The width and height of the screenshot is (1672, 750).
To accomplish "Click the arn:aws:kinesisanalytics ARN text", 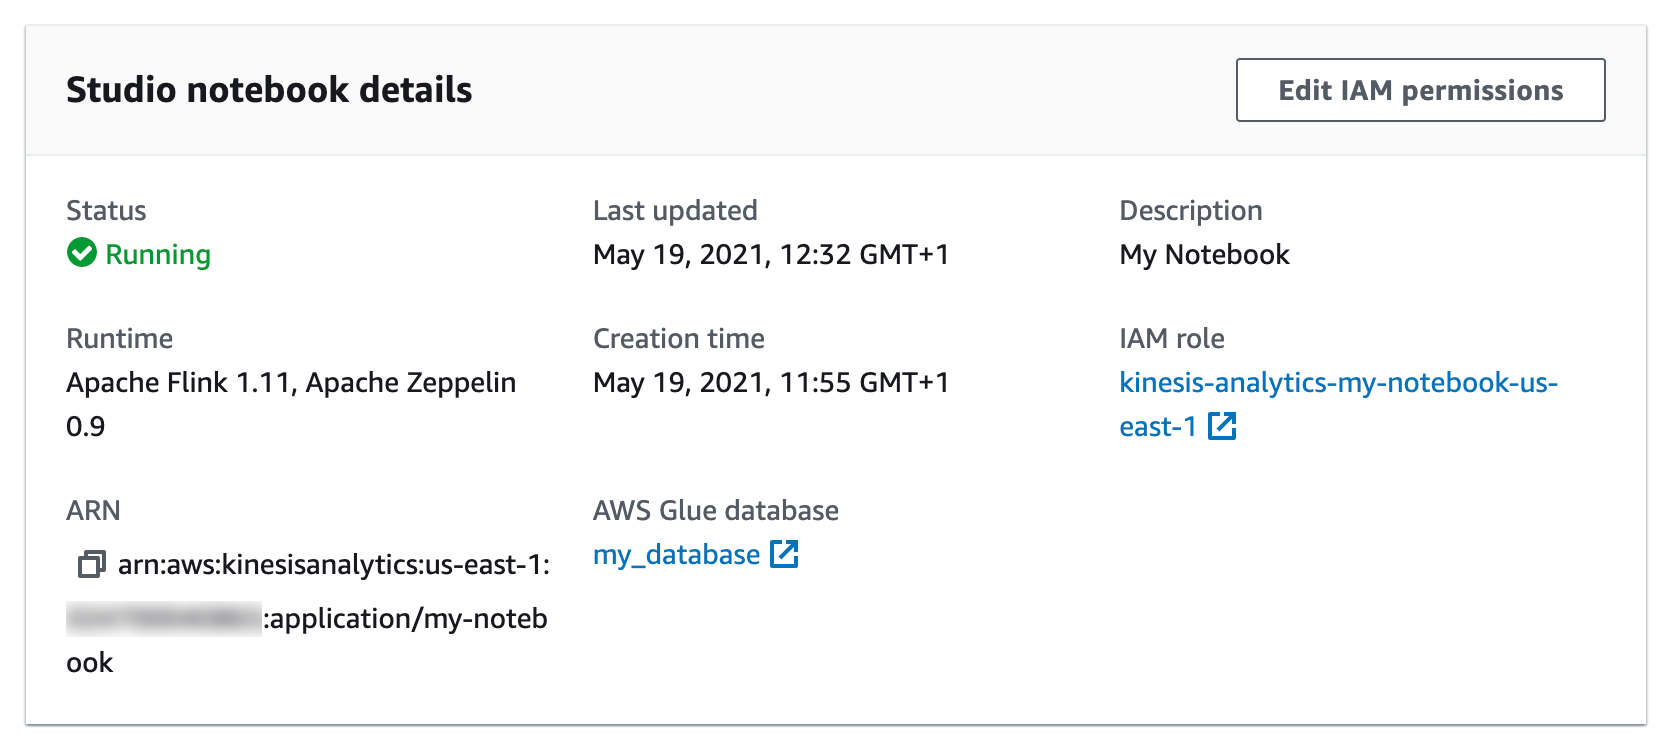I will click(334, 565).
